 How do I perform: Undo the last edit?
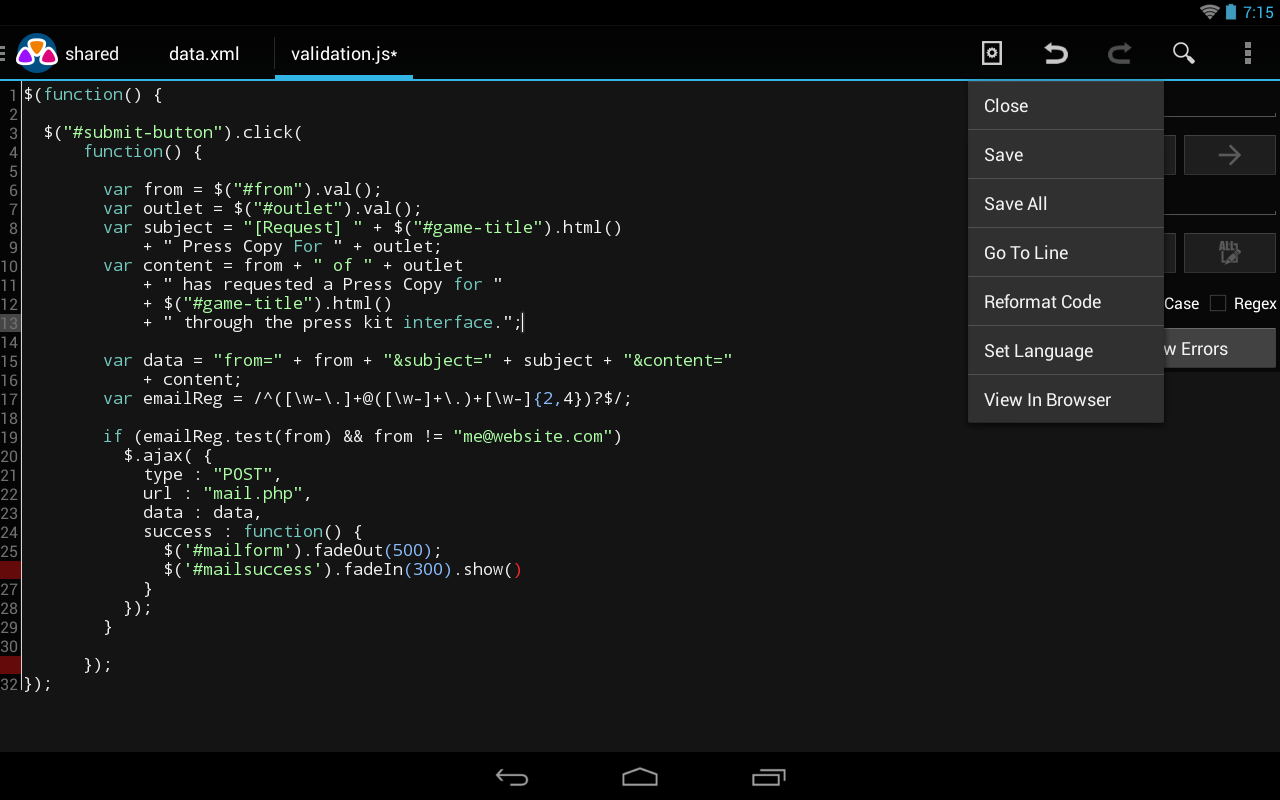[1055, 53]
